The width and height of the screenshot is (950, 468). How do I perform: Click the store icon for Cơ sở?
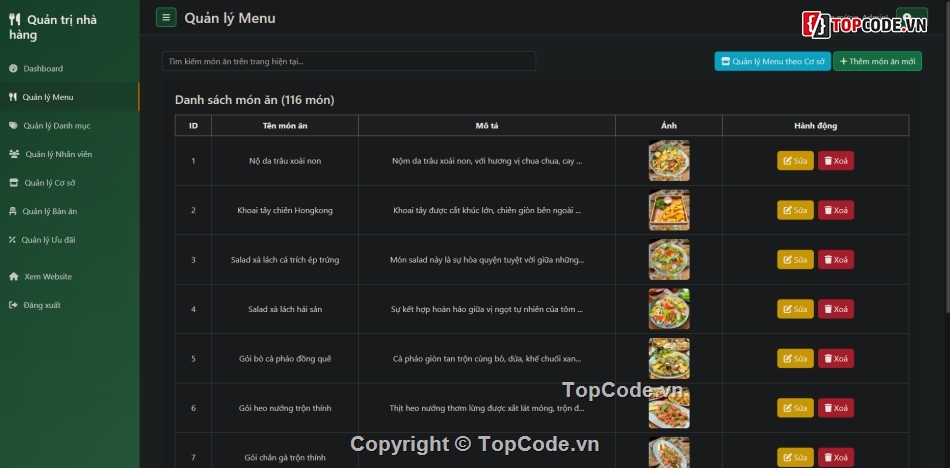(x=14, y=182)
